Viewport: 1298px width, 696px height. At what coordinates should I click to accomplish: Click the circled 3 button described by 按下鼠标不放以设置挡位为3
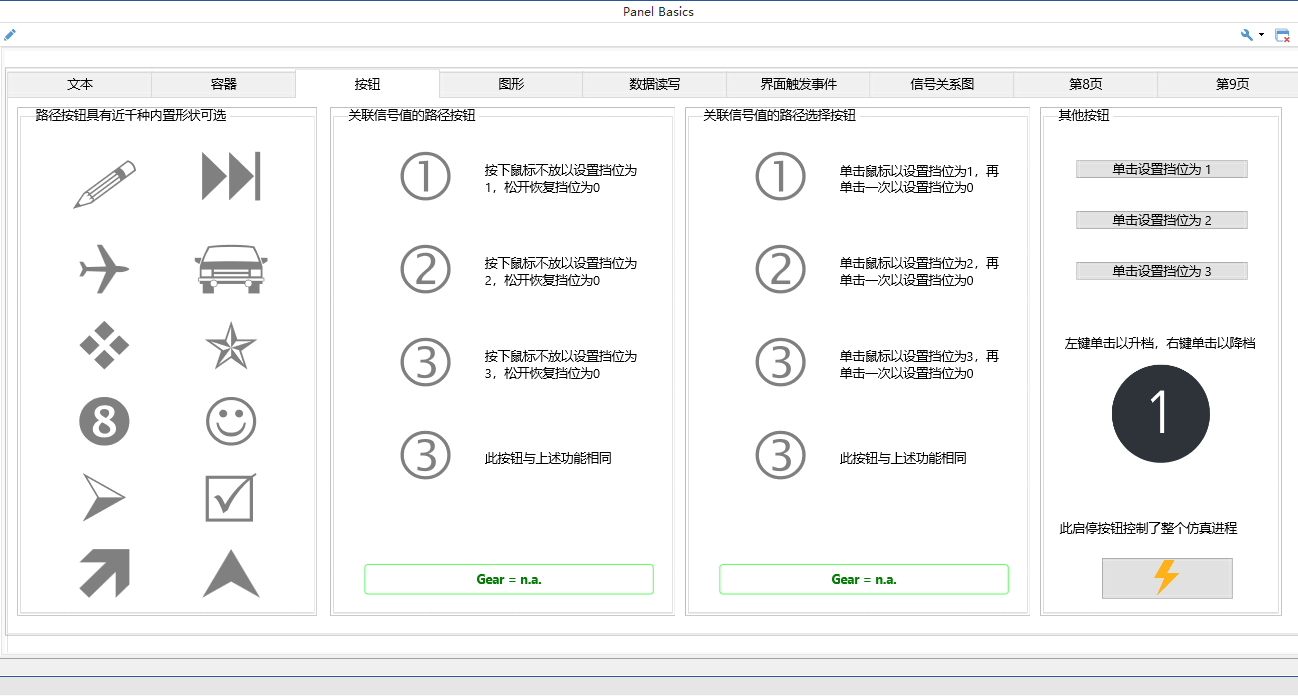pos(426,362)
